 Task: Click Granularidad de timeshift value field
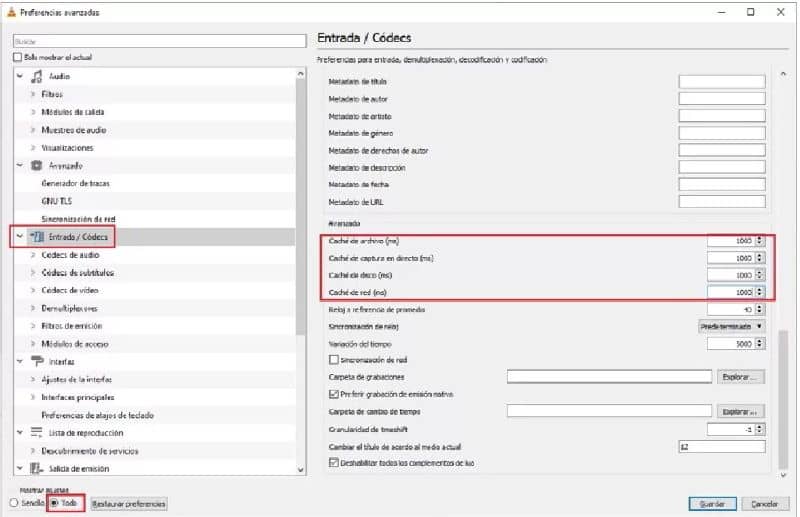[731, 429]
